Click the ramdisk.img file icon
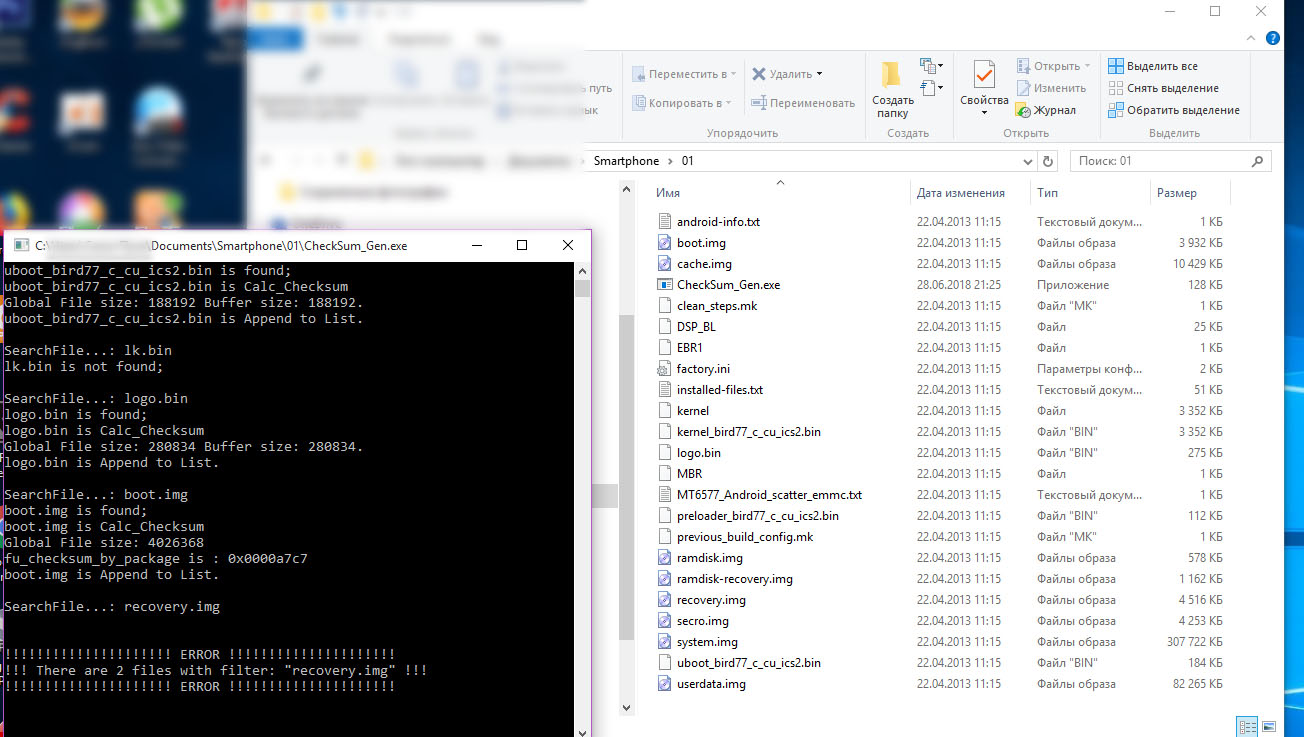The width and height of the screenshot is (1304, 737). (x=666, y=558)
